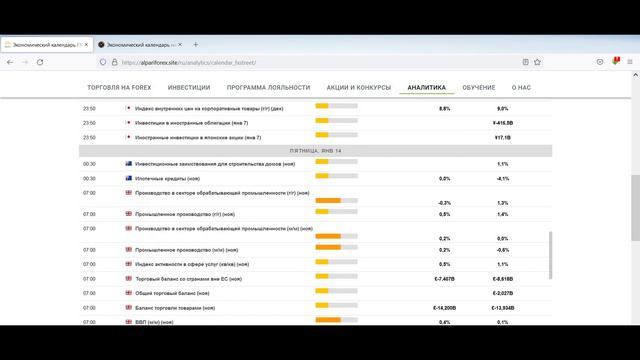Open event Инвестиции в иностранные облигации
Screen dimensions: 640x360
pyautogui.click(x=191, y=123)
